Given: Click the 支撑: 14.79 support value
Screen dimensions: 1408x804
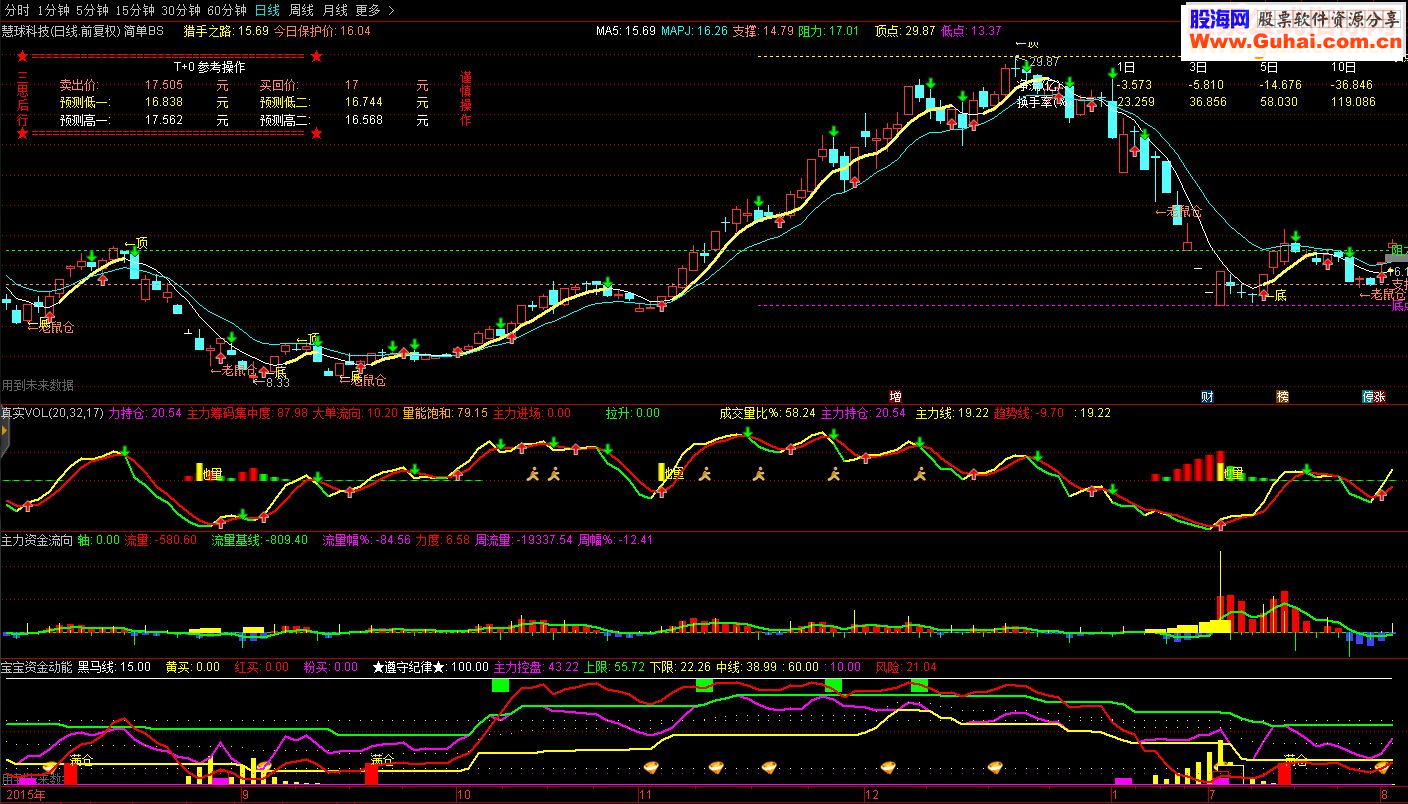Looking at the screenshot, I should (x=763, y=31).
